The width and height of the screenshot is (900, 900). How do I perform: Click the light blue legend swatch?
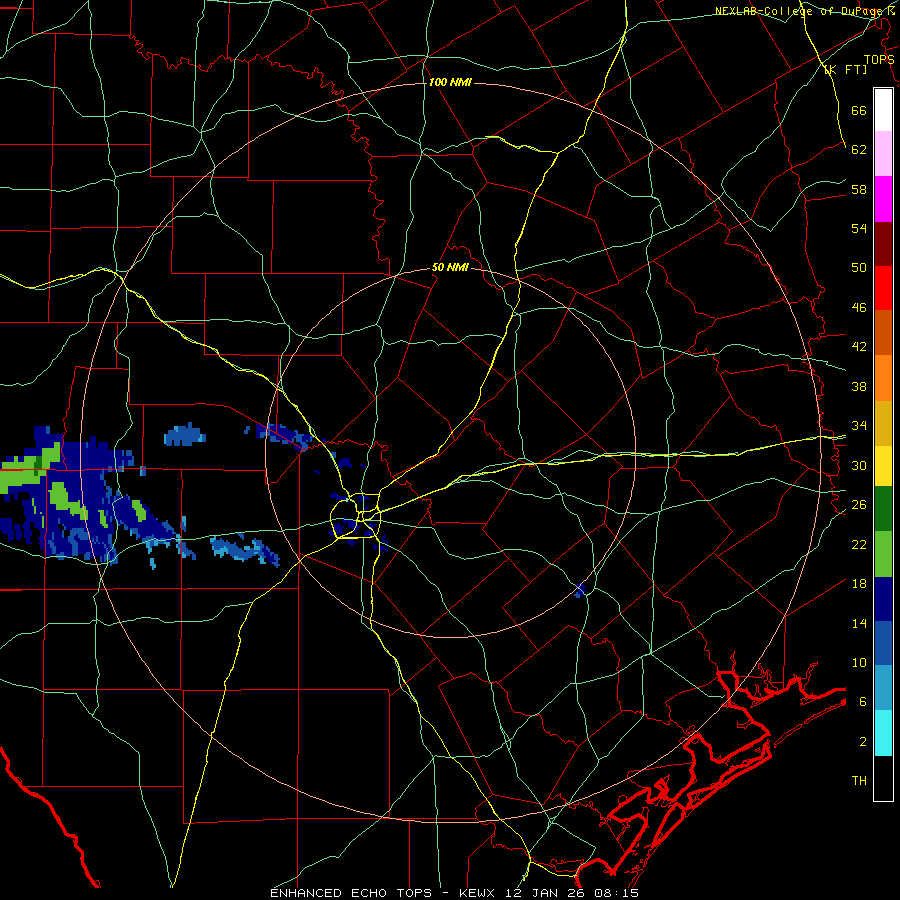(x=883, y=688)
